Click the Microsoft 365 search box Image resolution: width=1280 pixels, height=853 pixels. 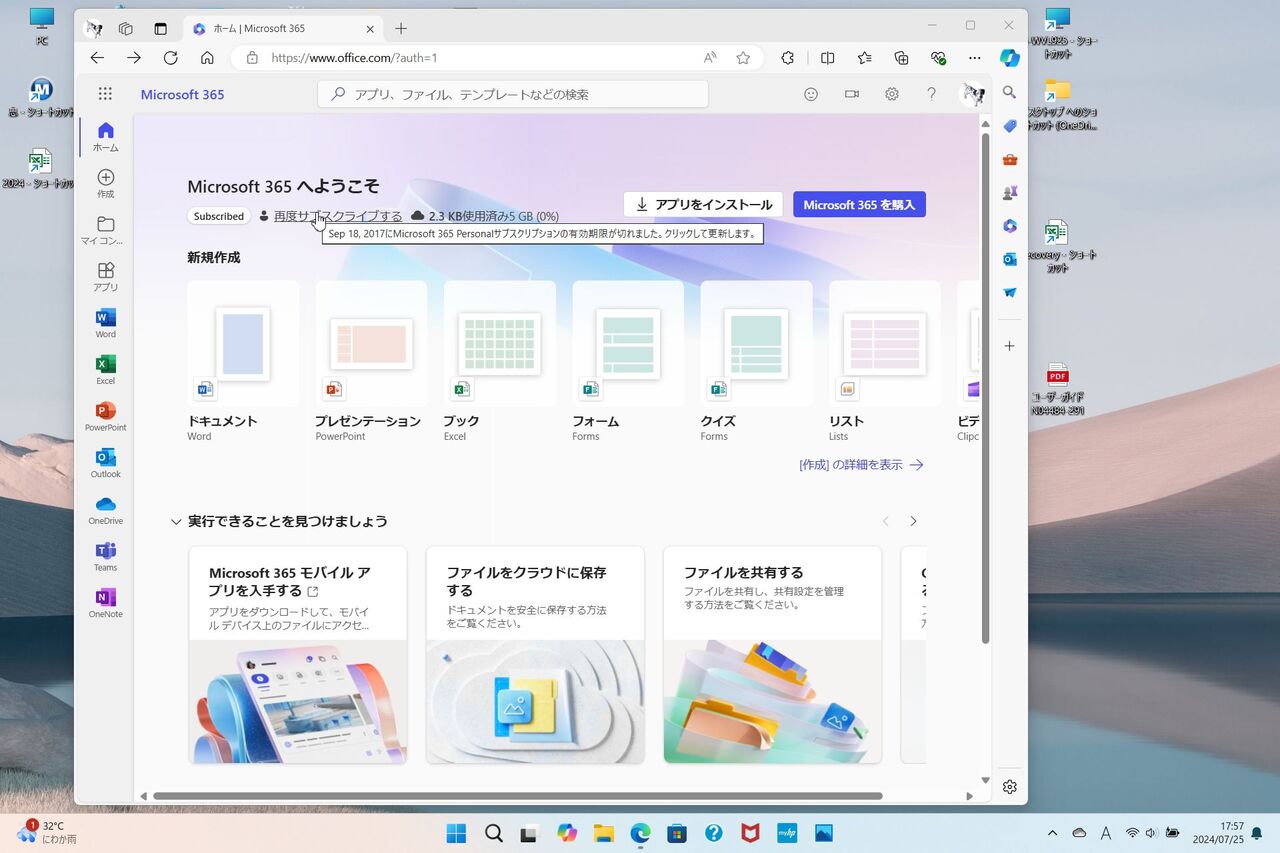pyautogui.click(x=513, y=94)
